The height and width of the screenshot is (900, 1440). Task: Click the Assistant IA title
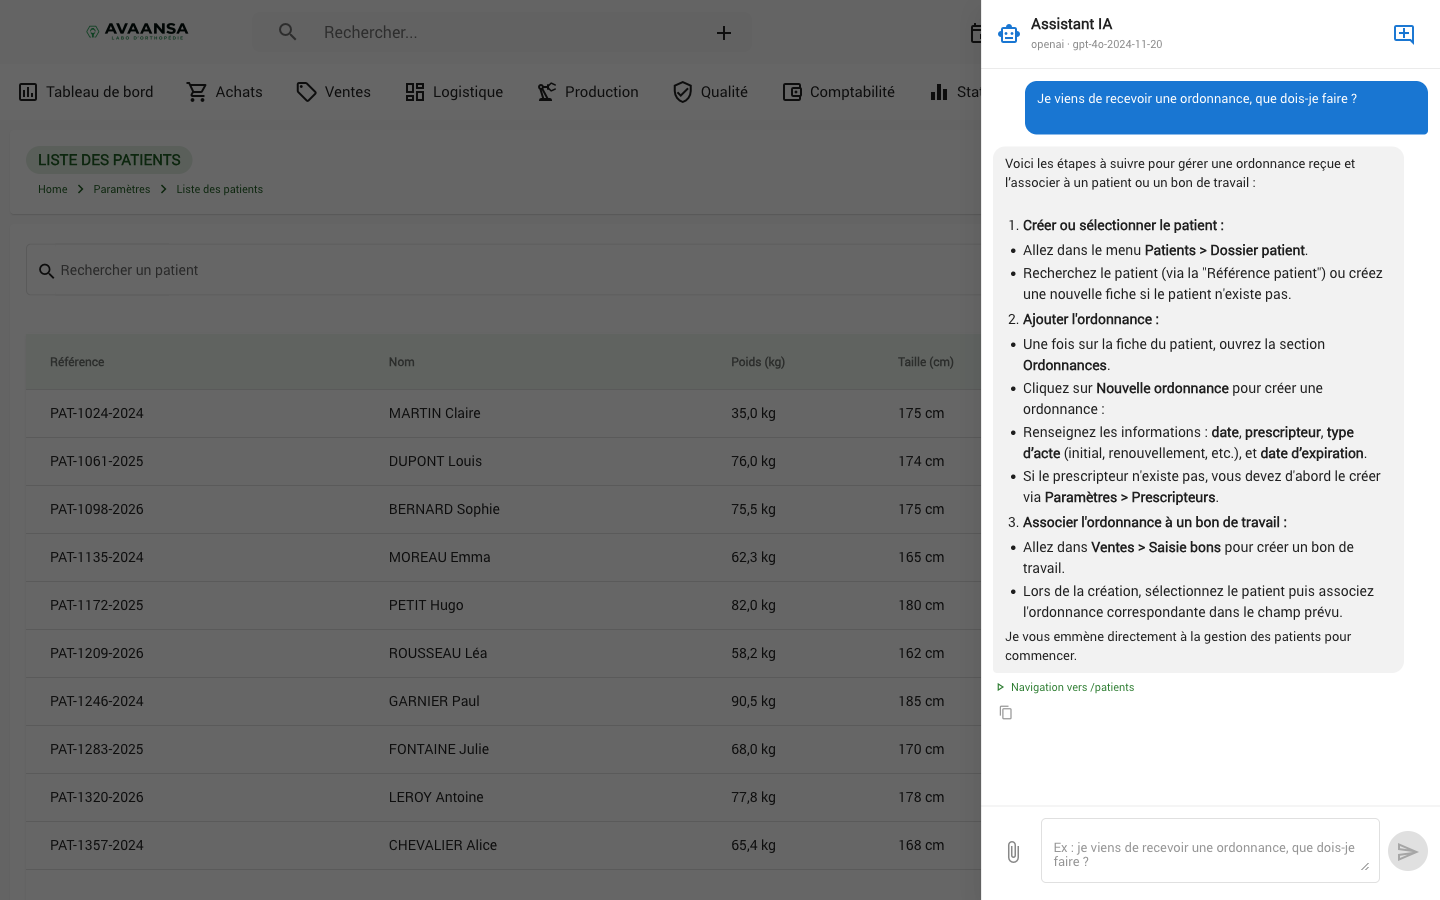1072,24
